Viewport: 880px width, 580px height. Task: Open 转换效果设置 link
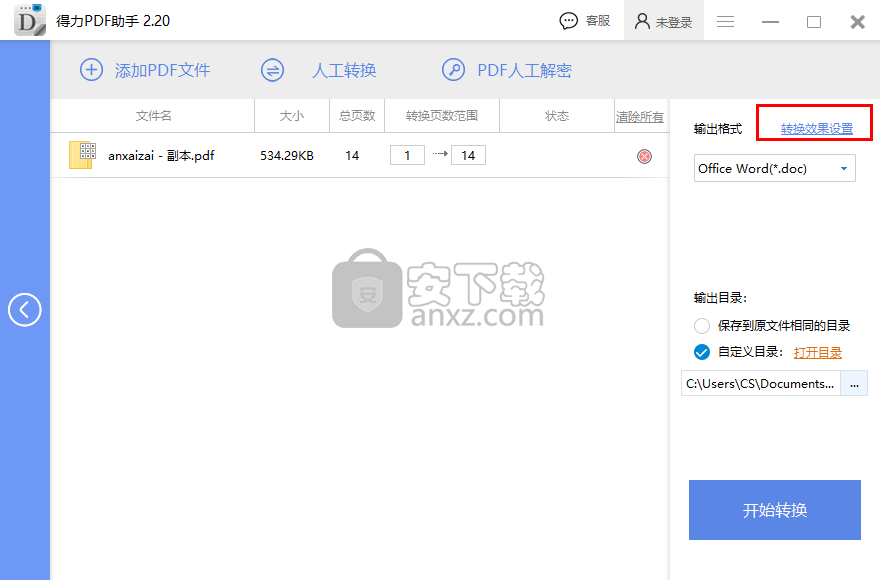pos(817,129)
